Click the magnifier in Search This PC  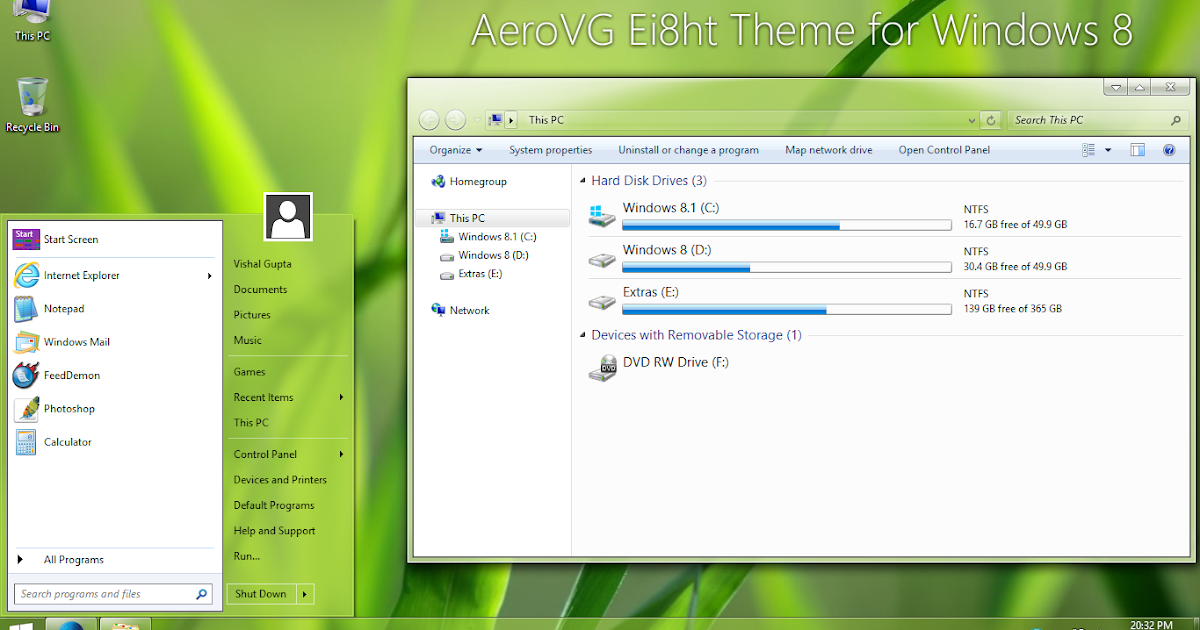[1176, 120]
